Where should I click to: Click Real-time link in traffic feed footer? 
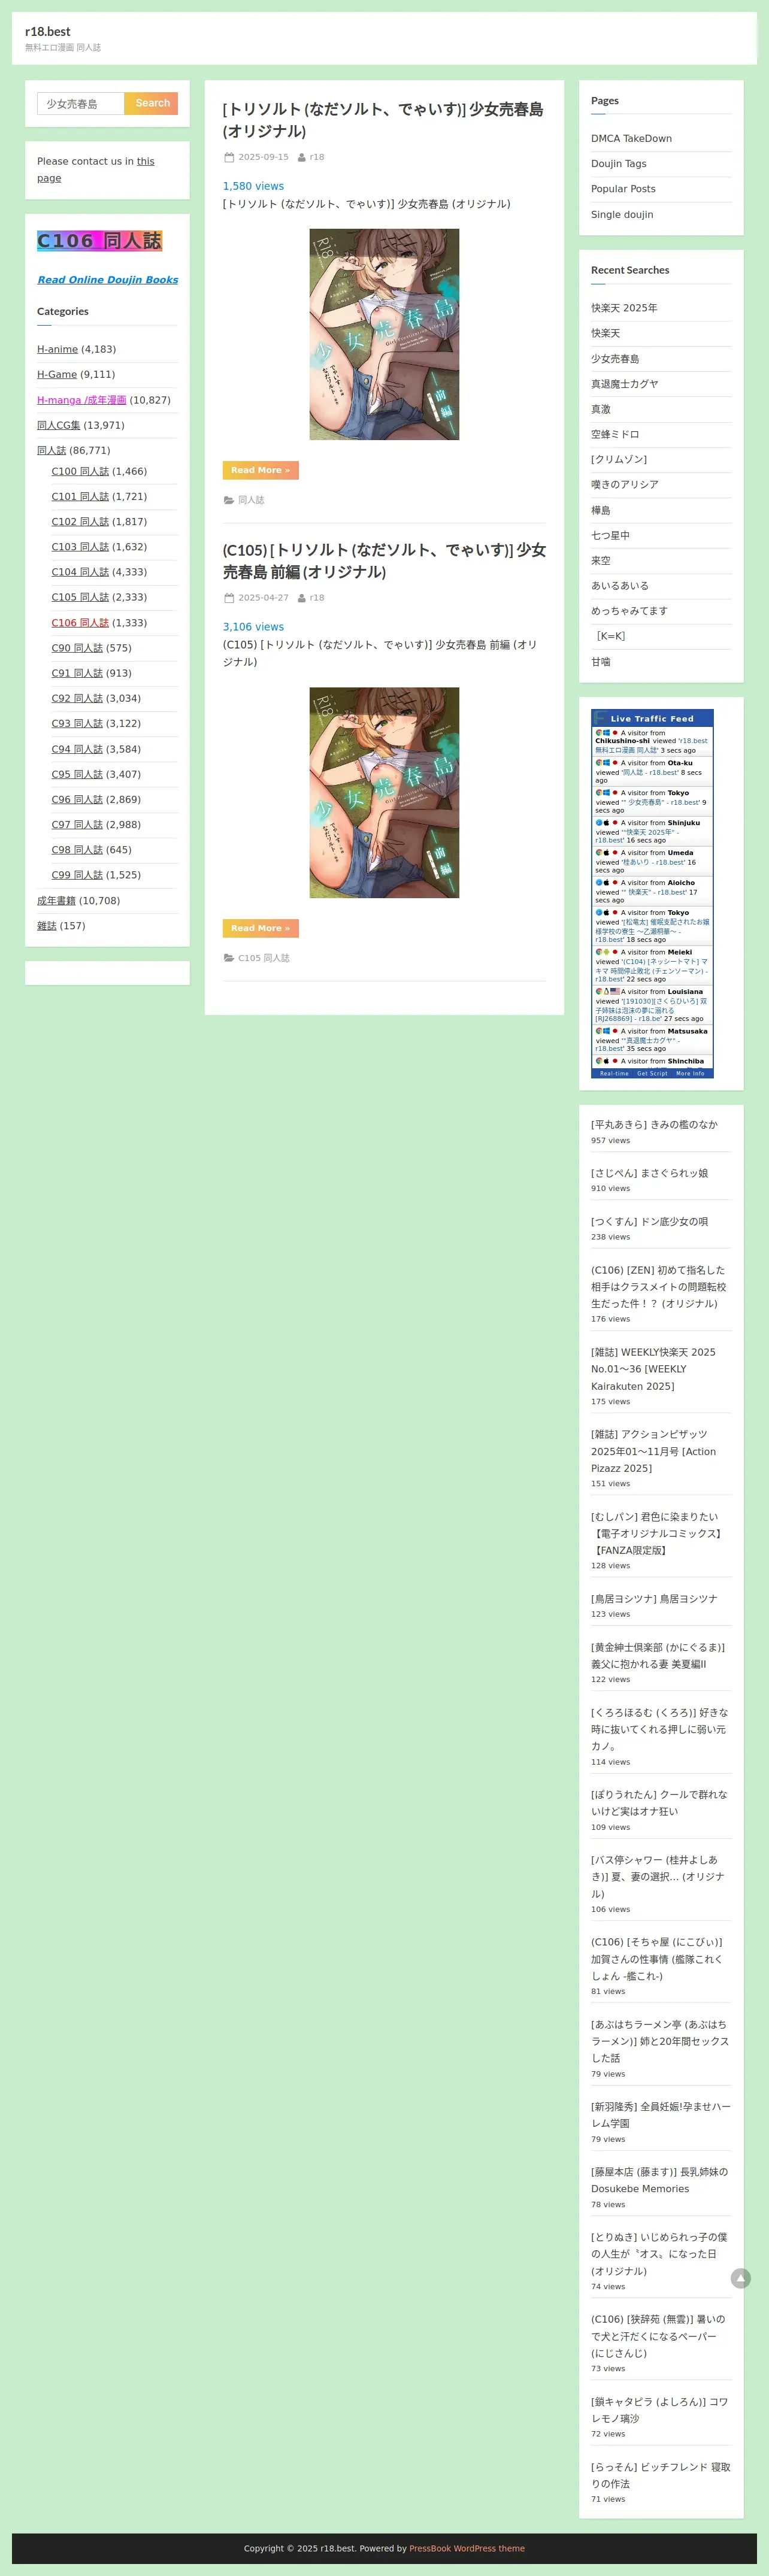tap(614, 1073)
